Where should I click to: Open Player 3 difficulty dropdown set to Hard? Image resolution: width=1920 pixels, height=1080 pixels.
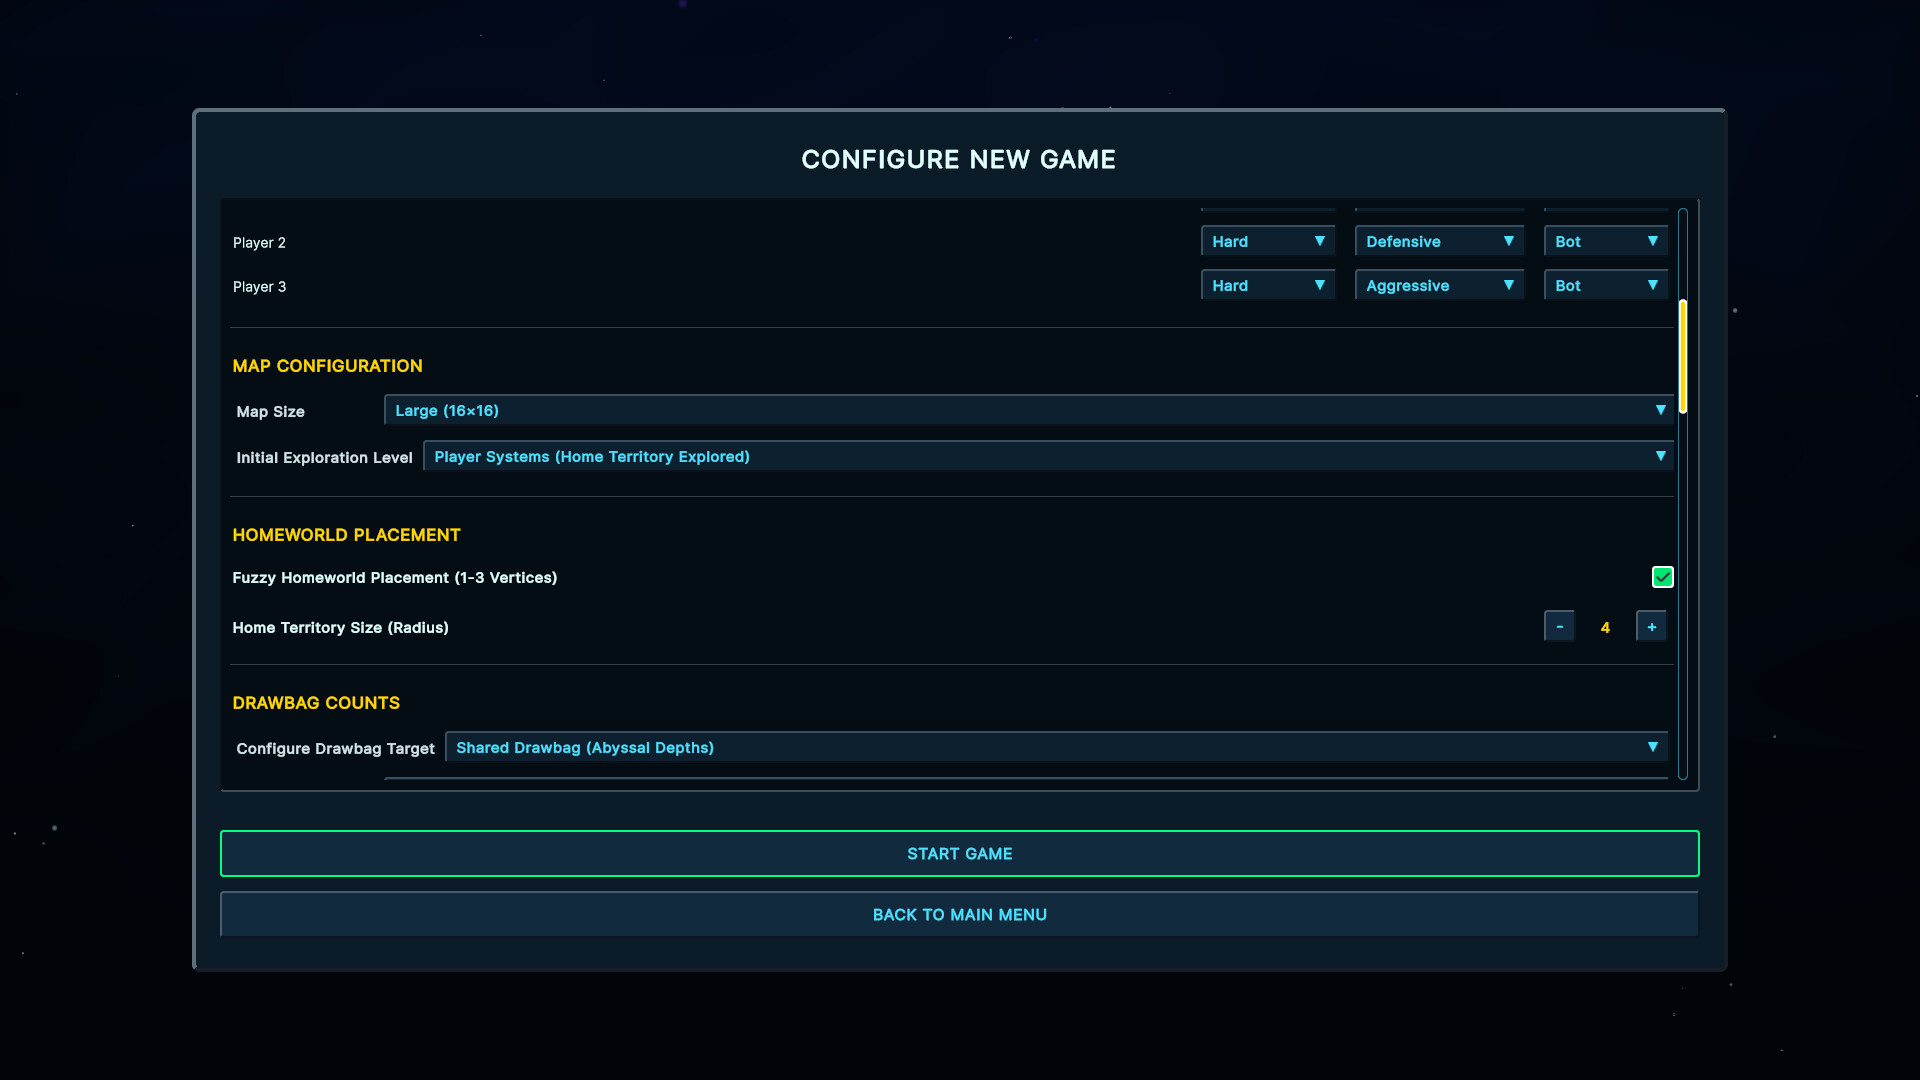(x=1268, y=285)
